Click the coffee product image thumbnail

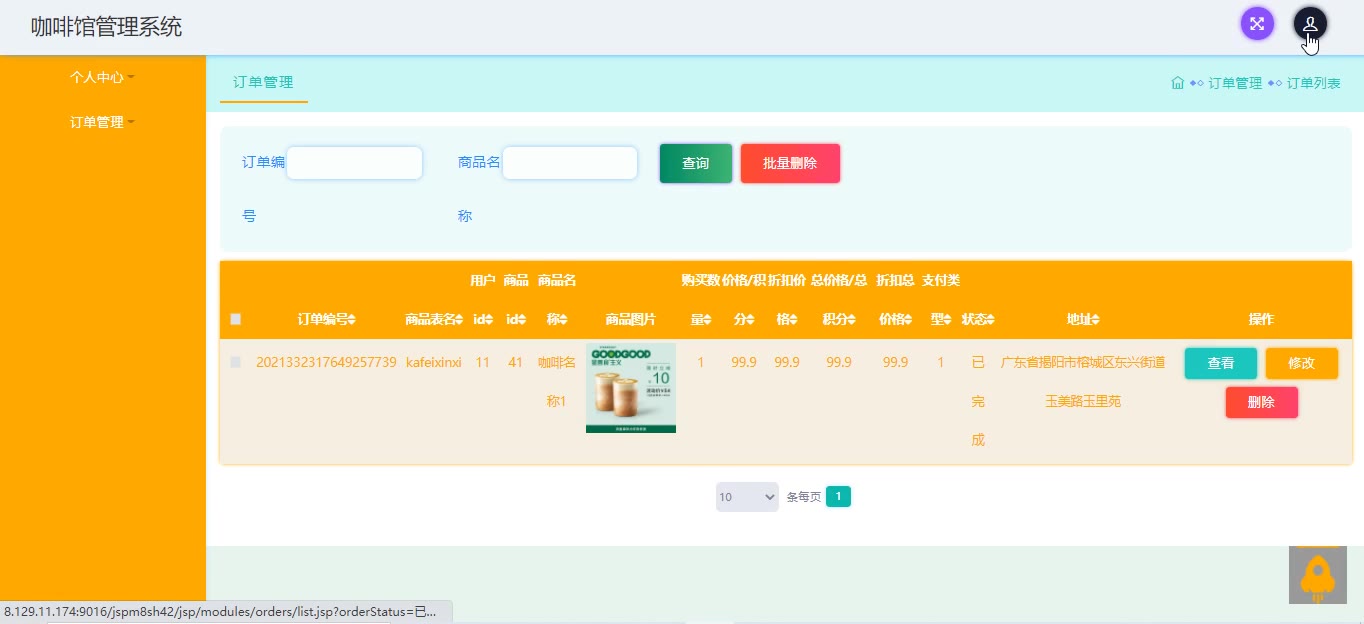(631, 388)
